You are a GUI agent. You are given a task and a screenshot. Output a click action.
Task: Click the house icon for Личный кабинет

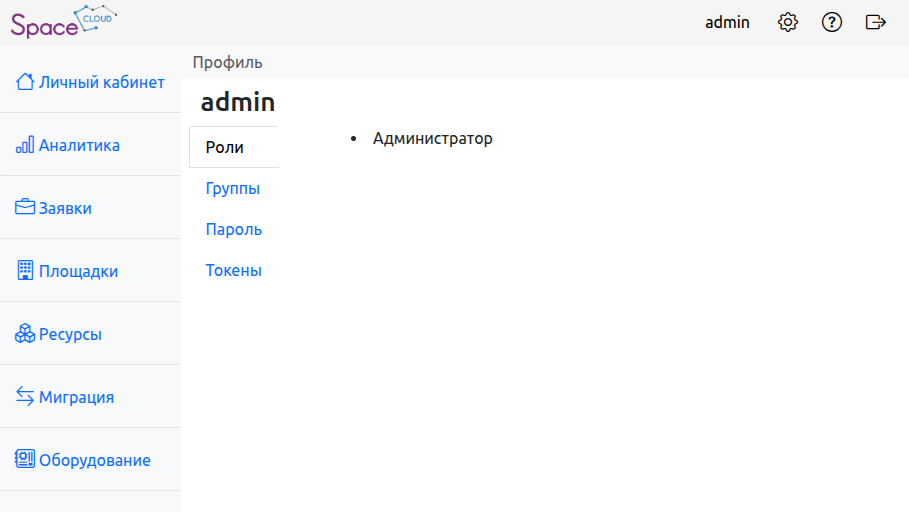[x=25, y=81]
